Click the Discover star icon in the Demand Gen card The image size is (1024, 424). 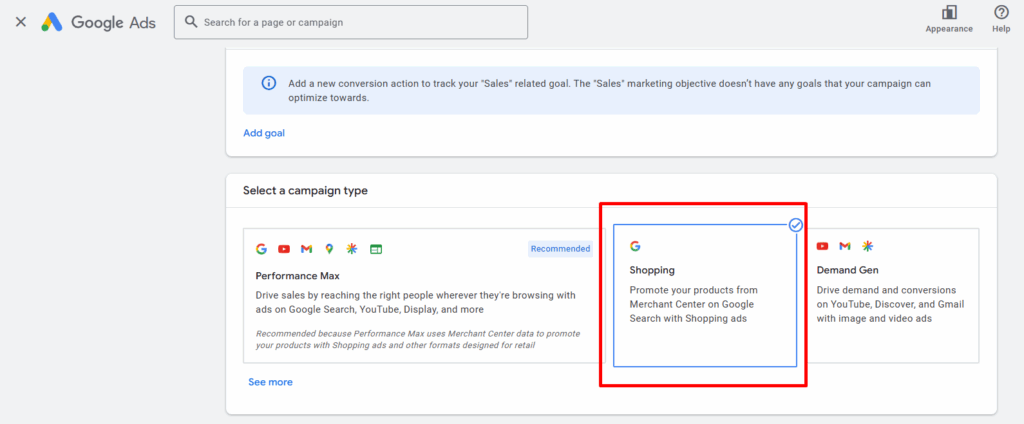(867, 246)
